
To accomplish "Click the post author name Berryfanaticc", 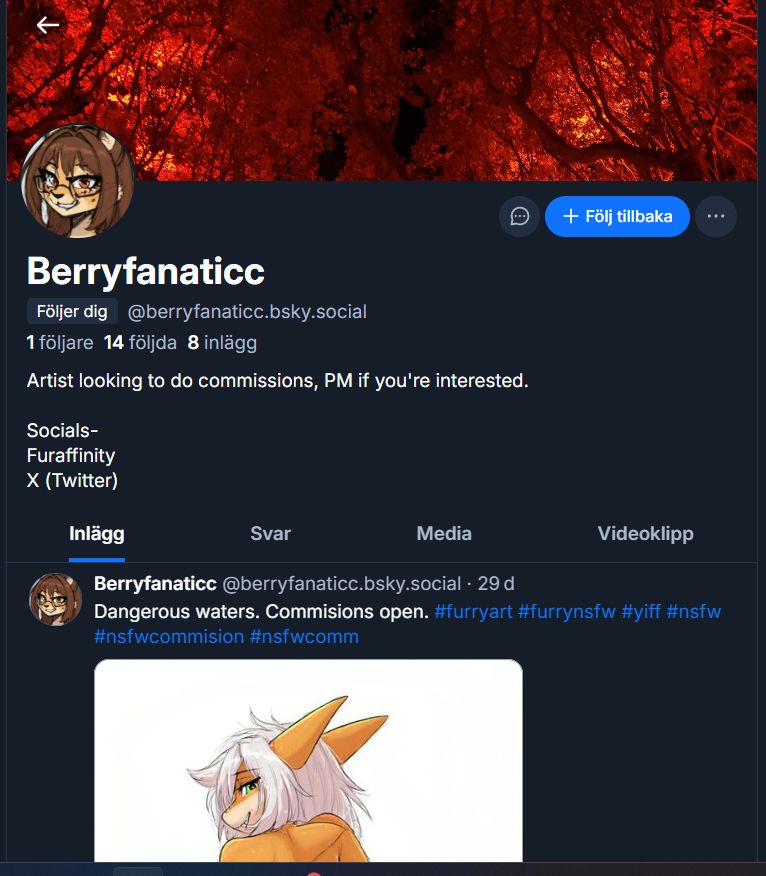I will coord(155,583).
